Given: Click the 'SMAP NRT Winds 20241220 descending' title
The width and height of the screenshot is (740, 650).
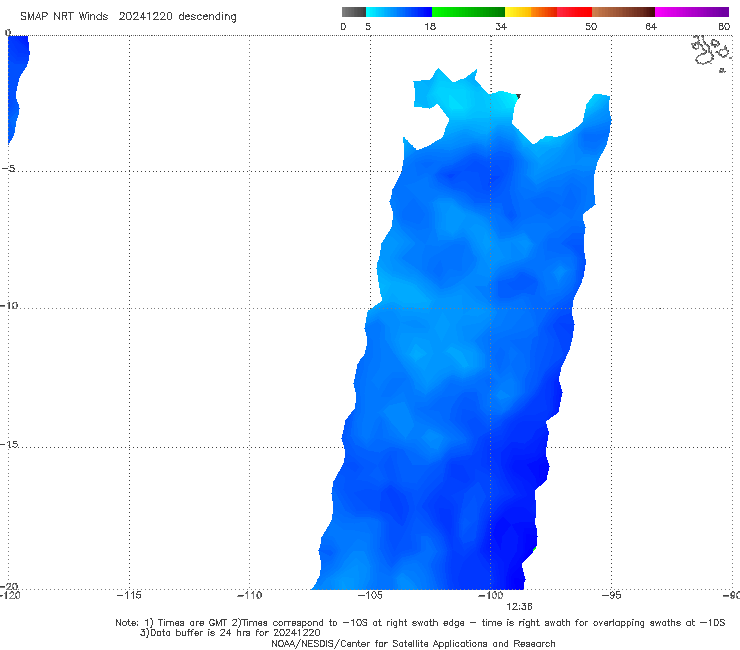Looking at the screenshot, I should pos(128,16).
